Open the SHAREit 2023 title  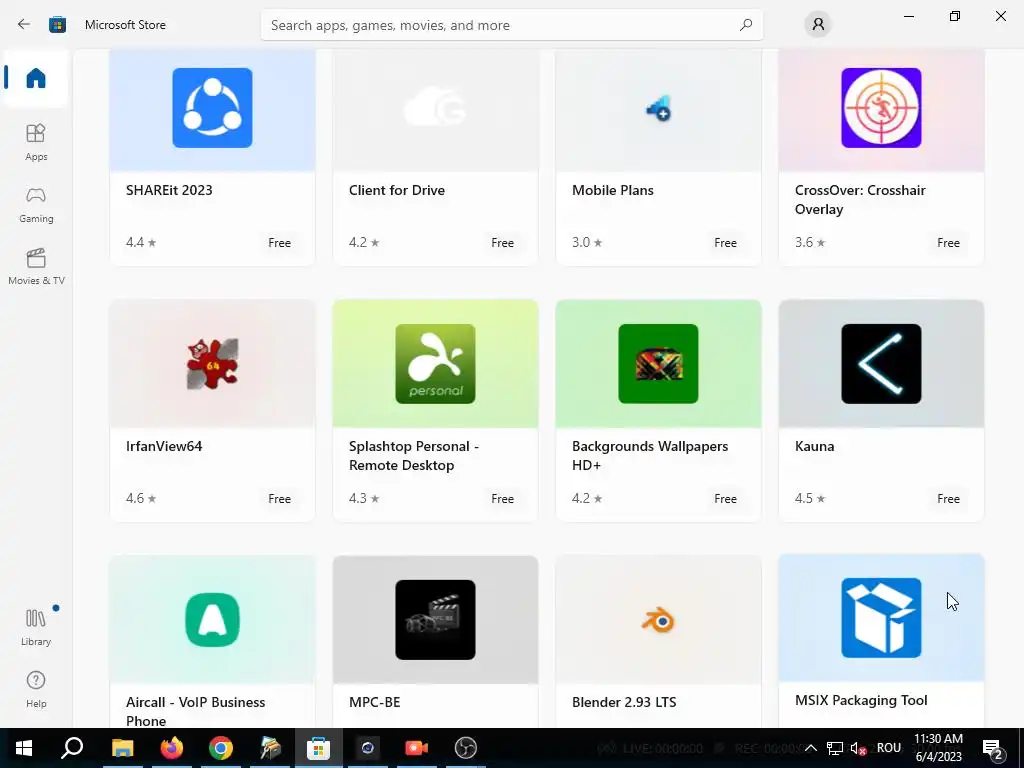(x=169, y=190)
